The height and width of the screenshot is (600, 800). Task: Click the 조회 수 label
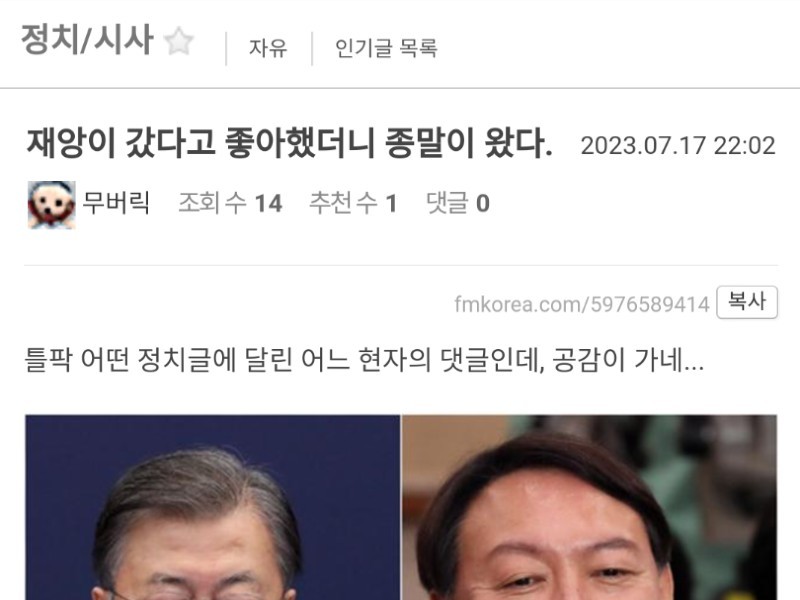point(212,203)
